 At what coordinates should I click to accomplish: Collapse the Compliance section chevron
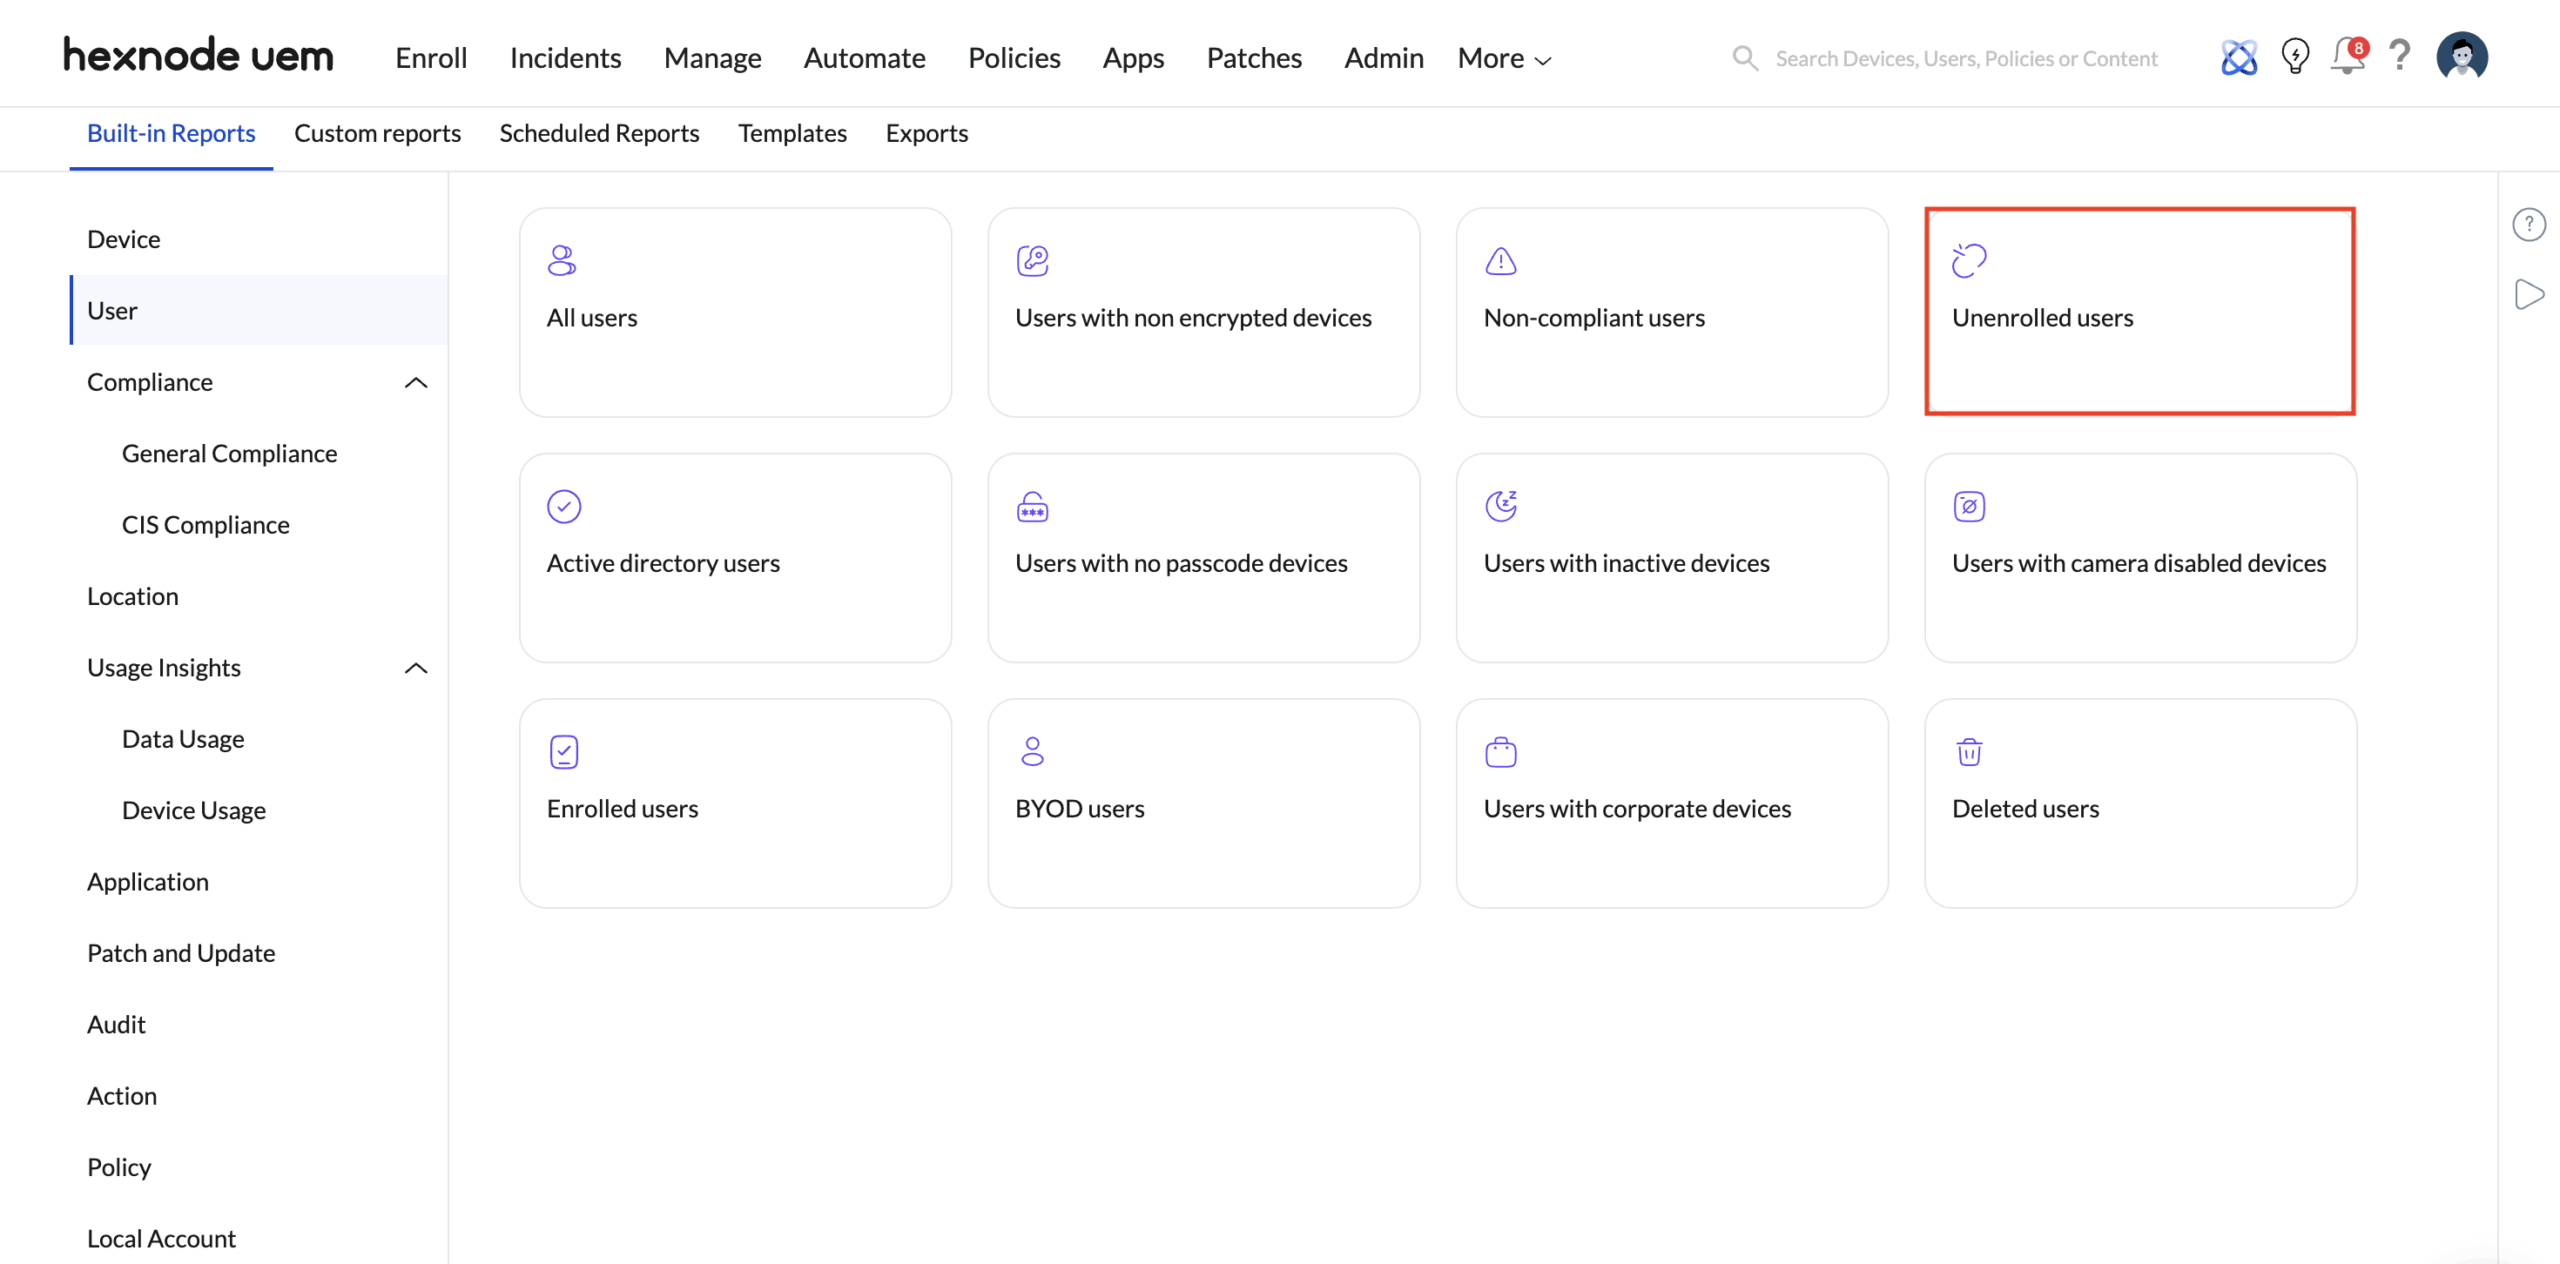click(x=416, y=383)
